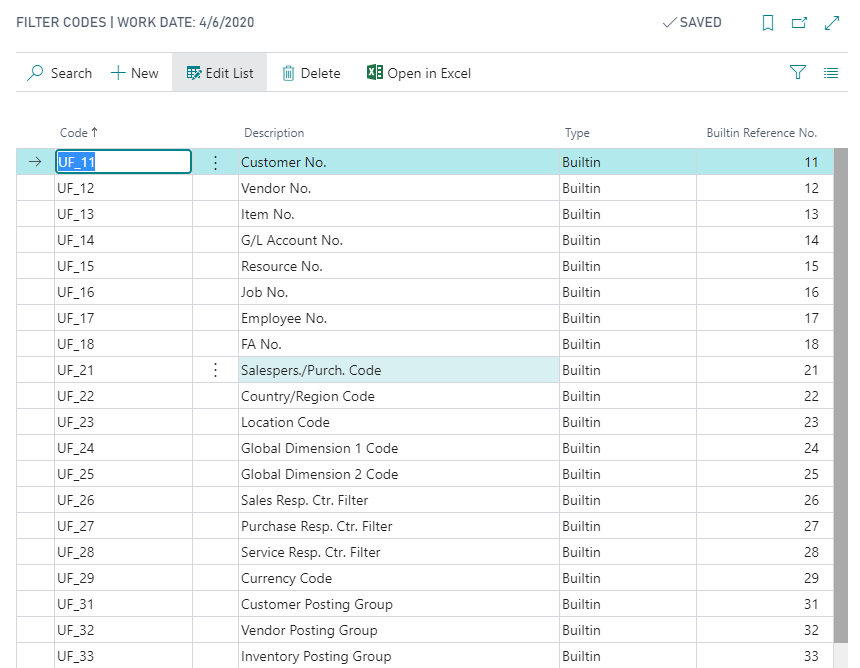Click Sales Resp. Ctr. Filter description
The height and width of the screenshot is (668, 860).
(399, 500)
